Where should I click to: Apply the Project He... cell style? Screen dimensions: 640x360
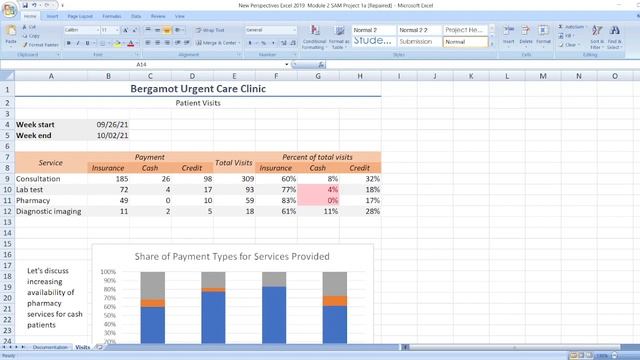click(x=465, y=30)
